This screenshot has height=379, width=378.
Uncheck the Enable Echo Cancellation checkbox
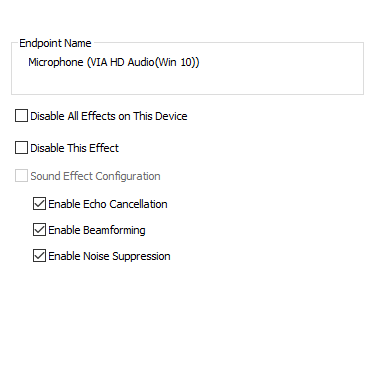click(39, 204)
